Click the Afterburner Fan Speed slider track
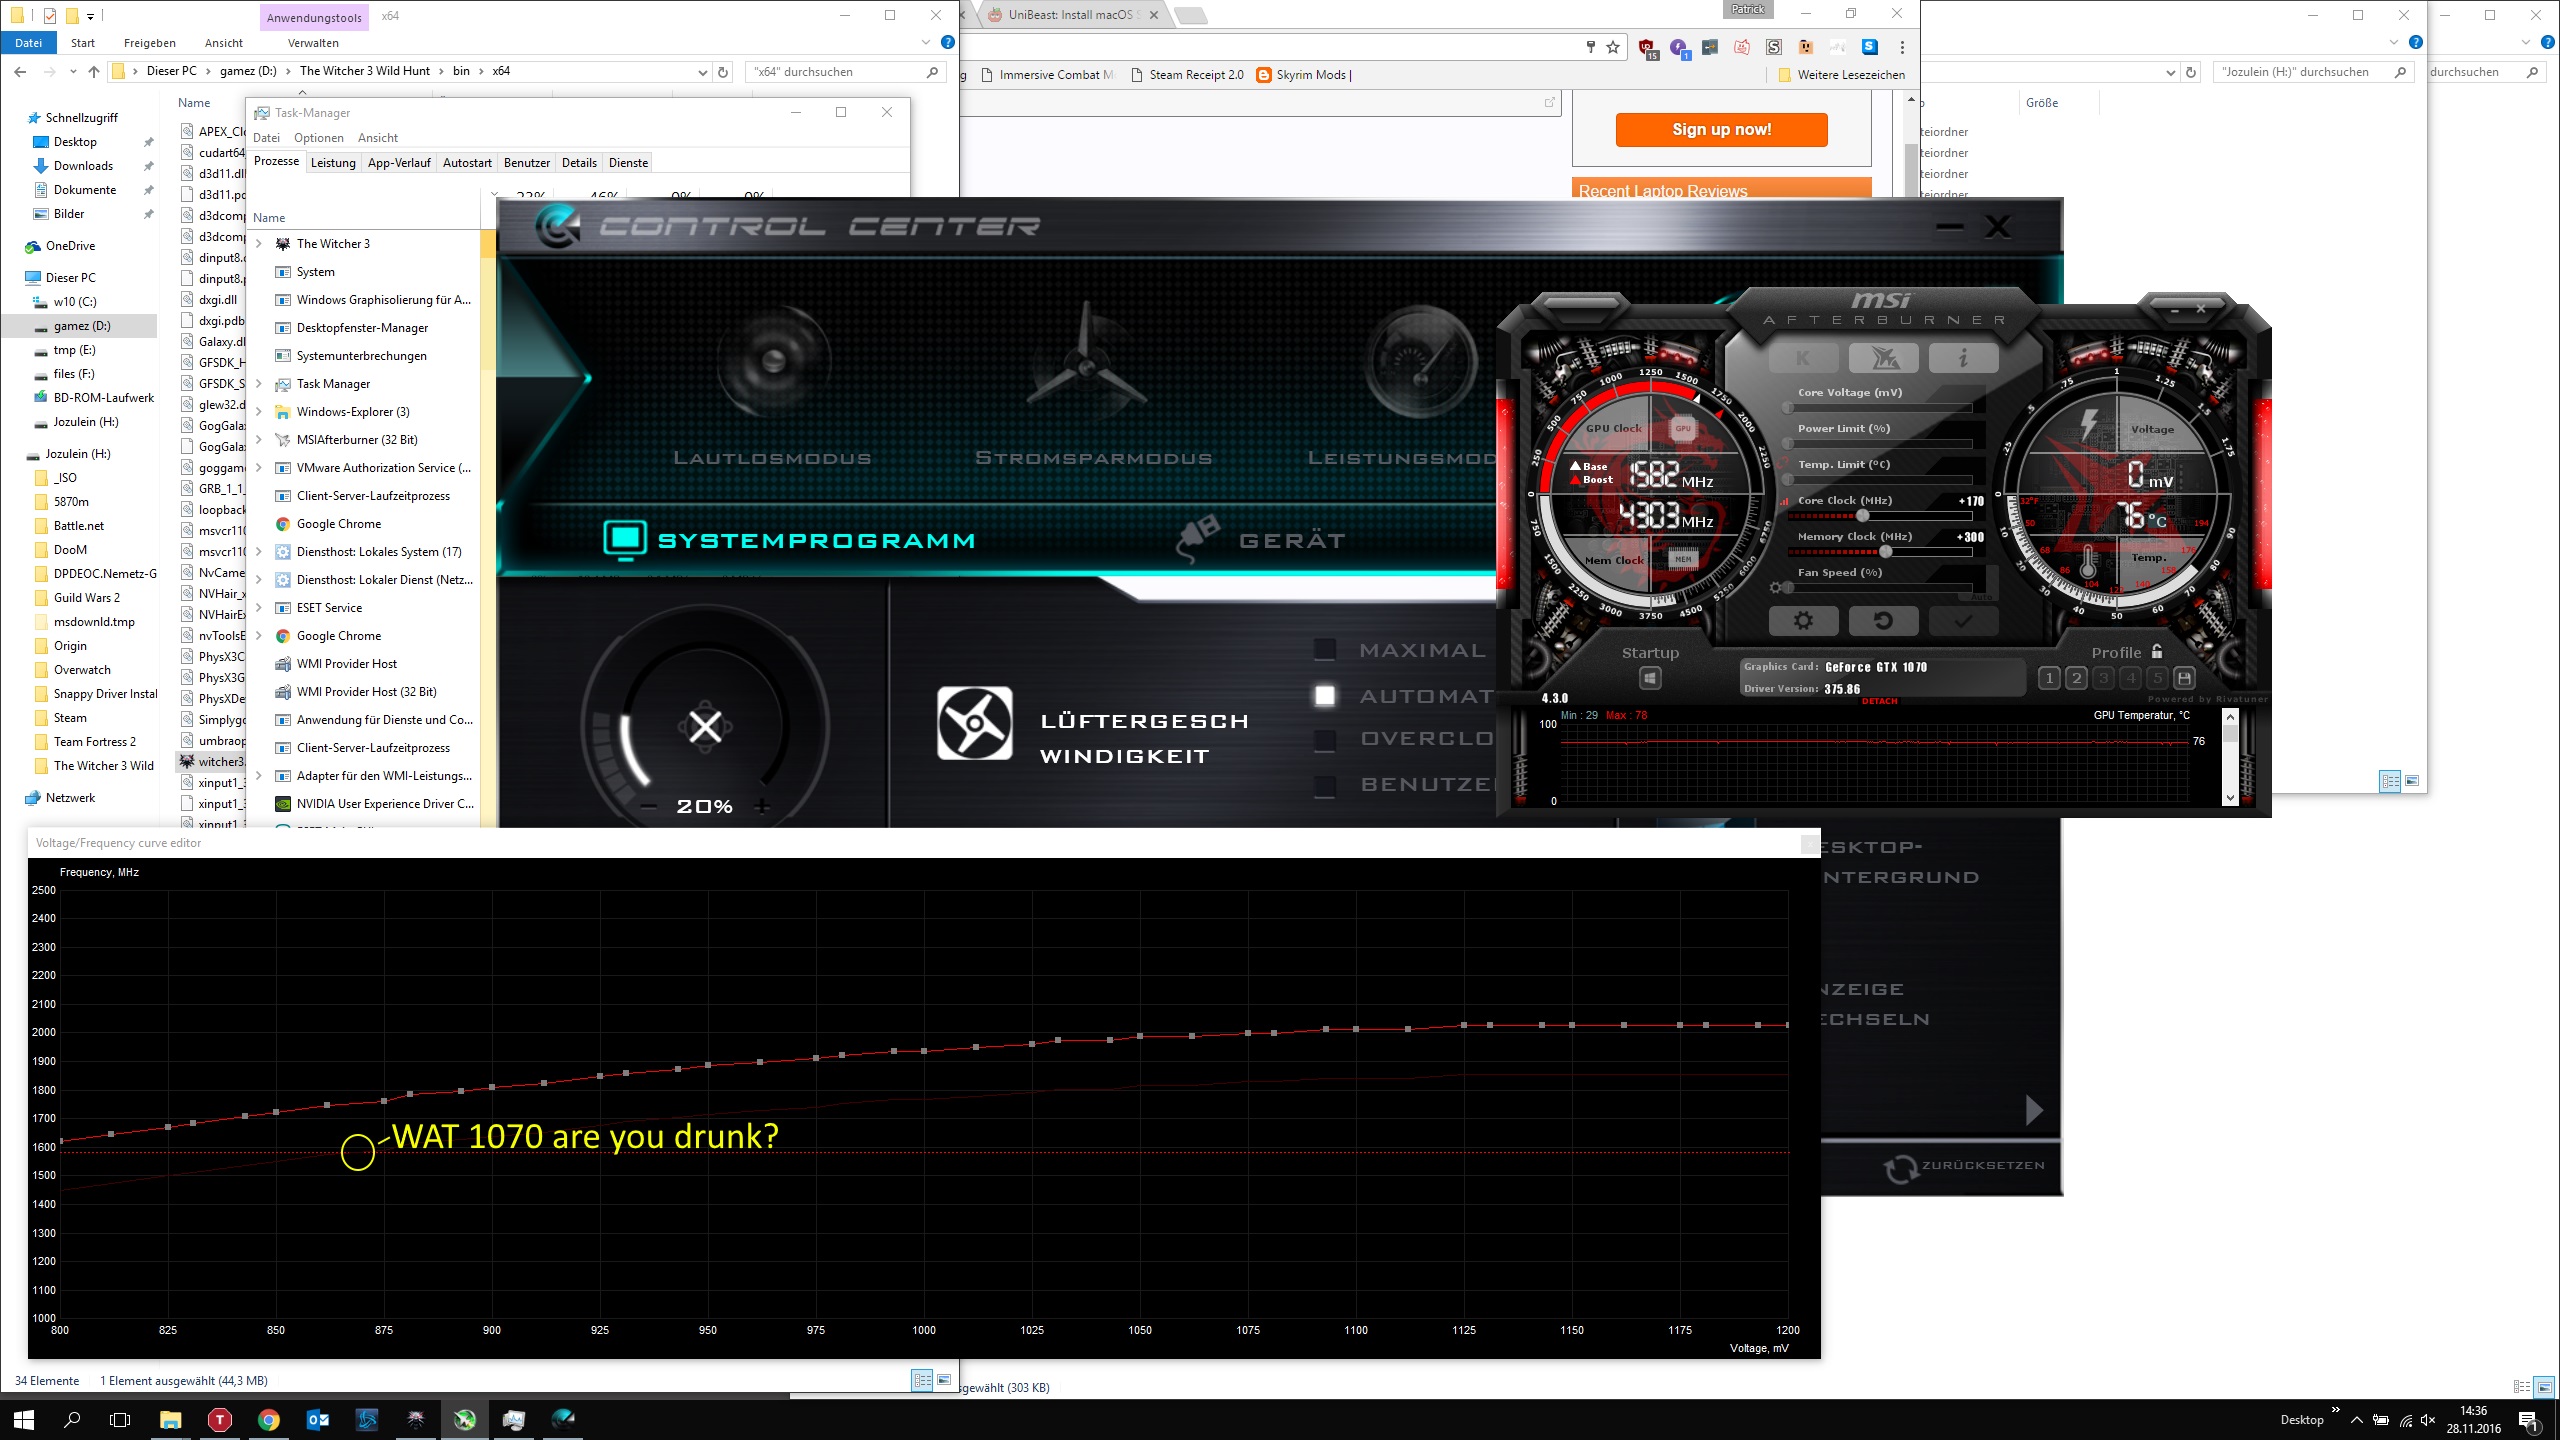Screen dimensions: 2560x1440 pyautogui.click(x=1880, y=588)
